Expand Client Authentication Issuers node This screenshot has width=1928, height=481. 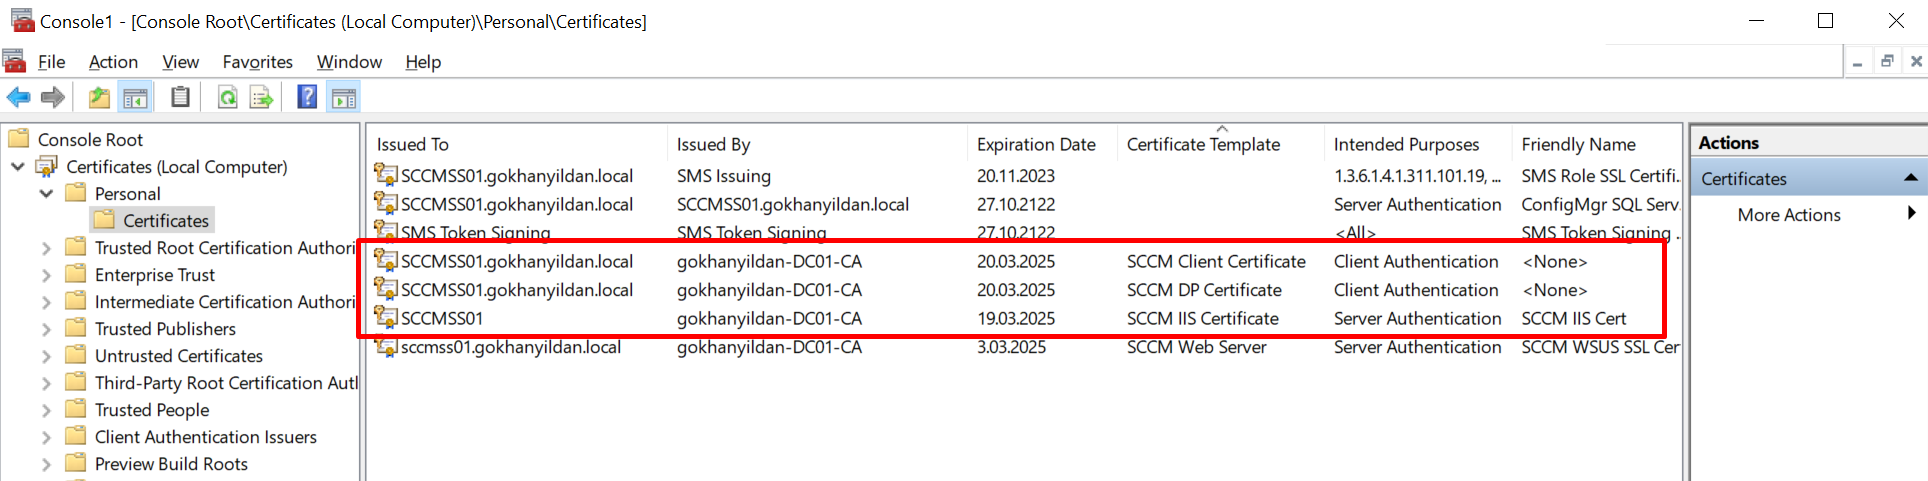(x=46, y=436)
